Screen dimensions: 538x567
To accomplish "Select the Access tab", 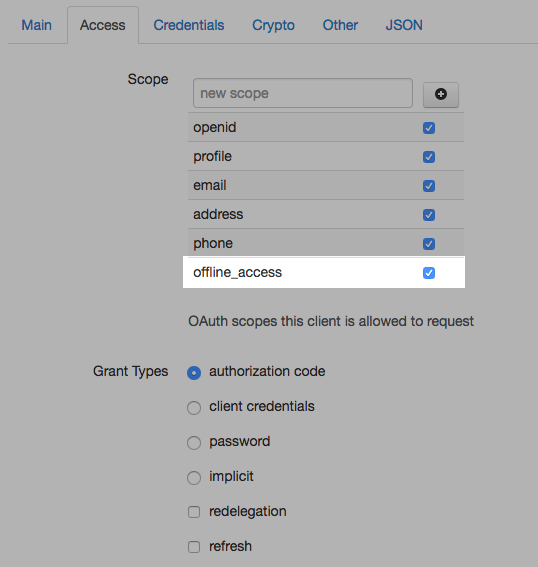I will 103,25.
